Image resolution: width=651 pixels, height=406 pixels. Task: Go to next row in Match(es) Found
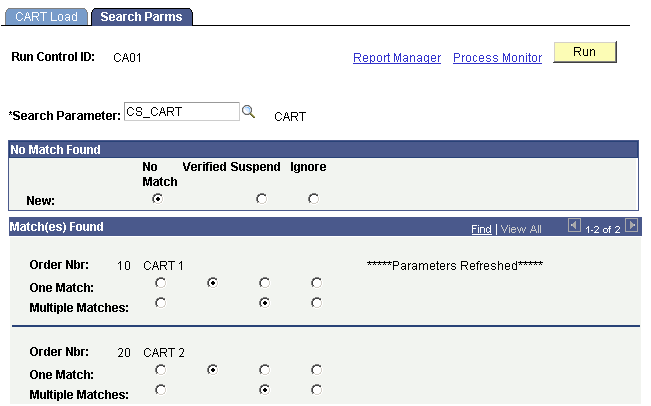[x=631, y=227]
